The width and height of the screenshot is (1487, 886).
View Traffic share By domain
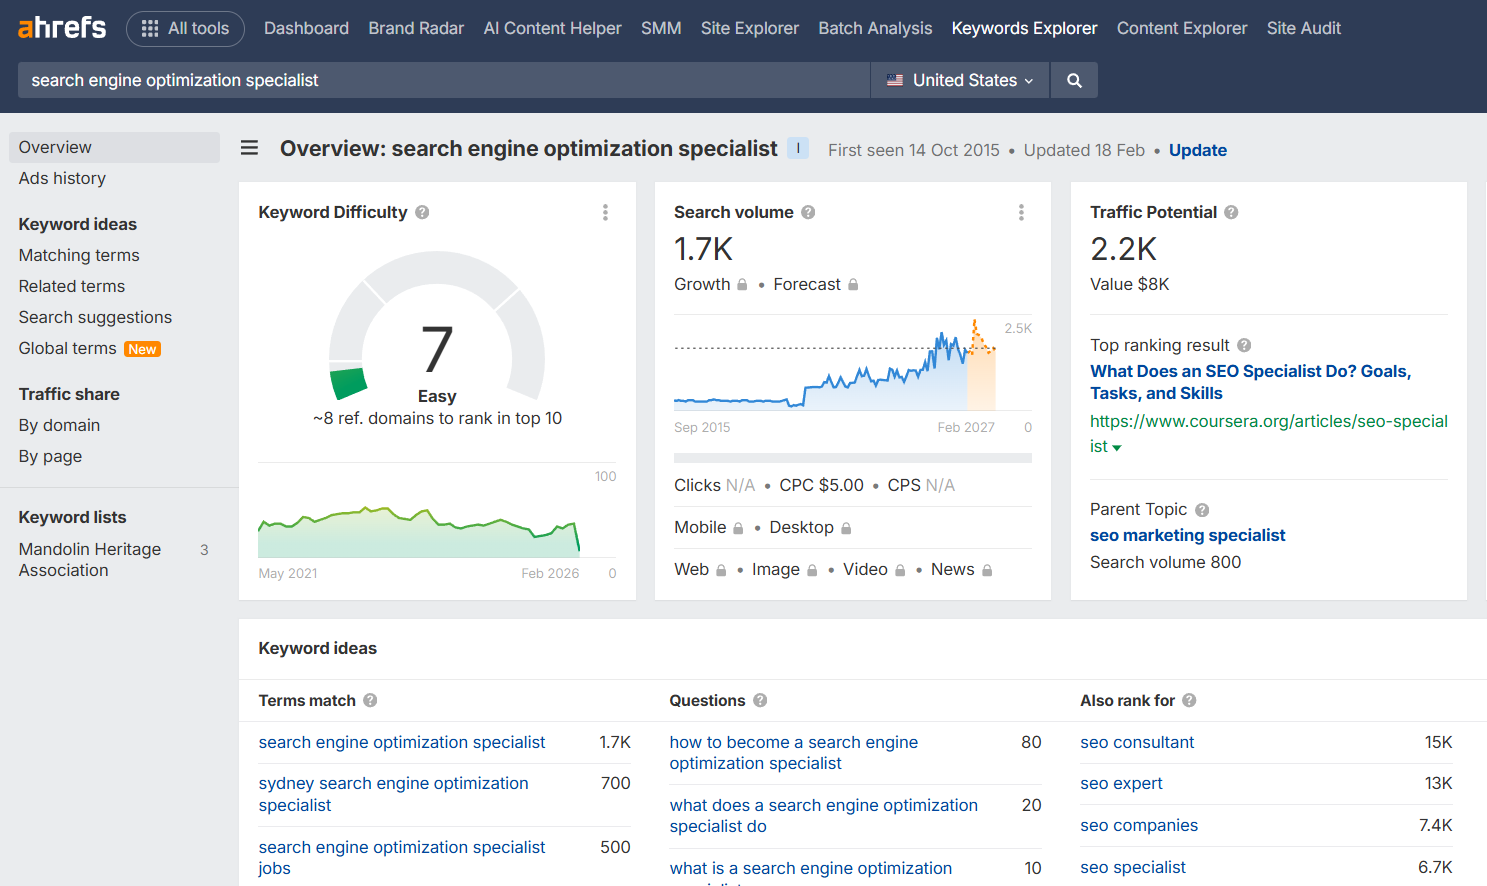59,425
